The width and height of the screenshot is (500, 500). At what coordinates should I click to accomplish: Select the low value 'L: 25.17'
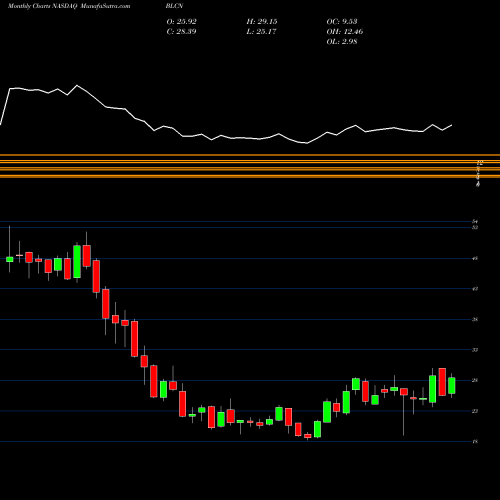261,32
